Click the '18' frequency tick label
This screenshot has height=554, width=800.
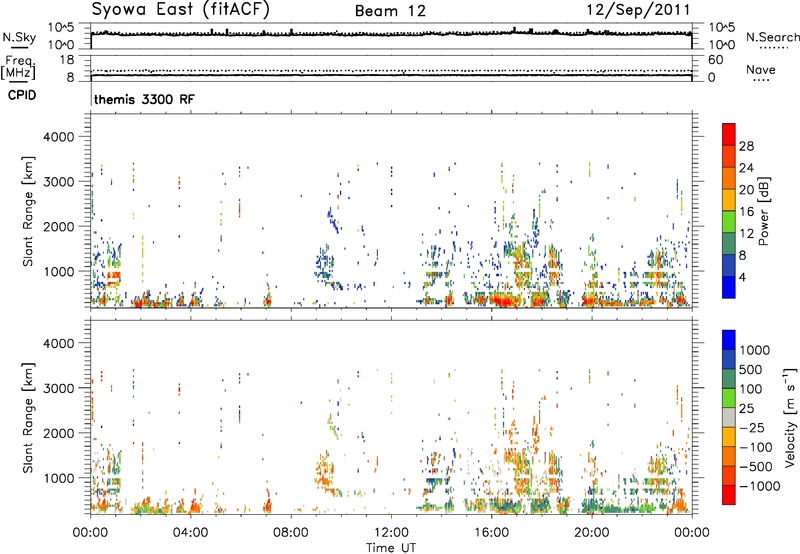[66, 60]
